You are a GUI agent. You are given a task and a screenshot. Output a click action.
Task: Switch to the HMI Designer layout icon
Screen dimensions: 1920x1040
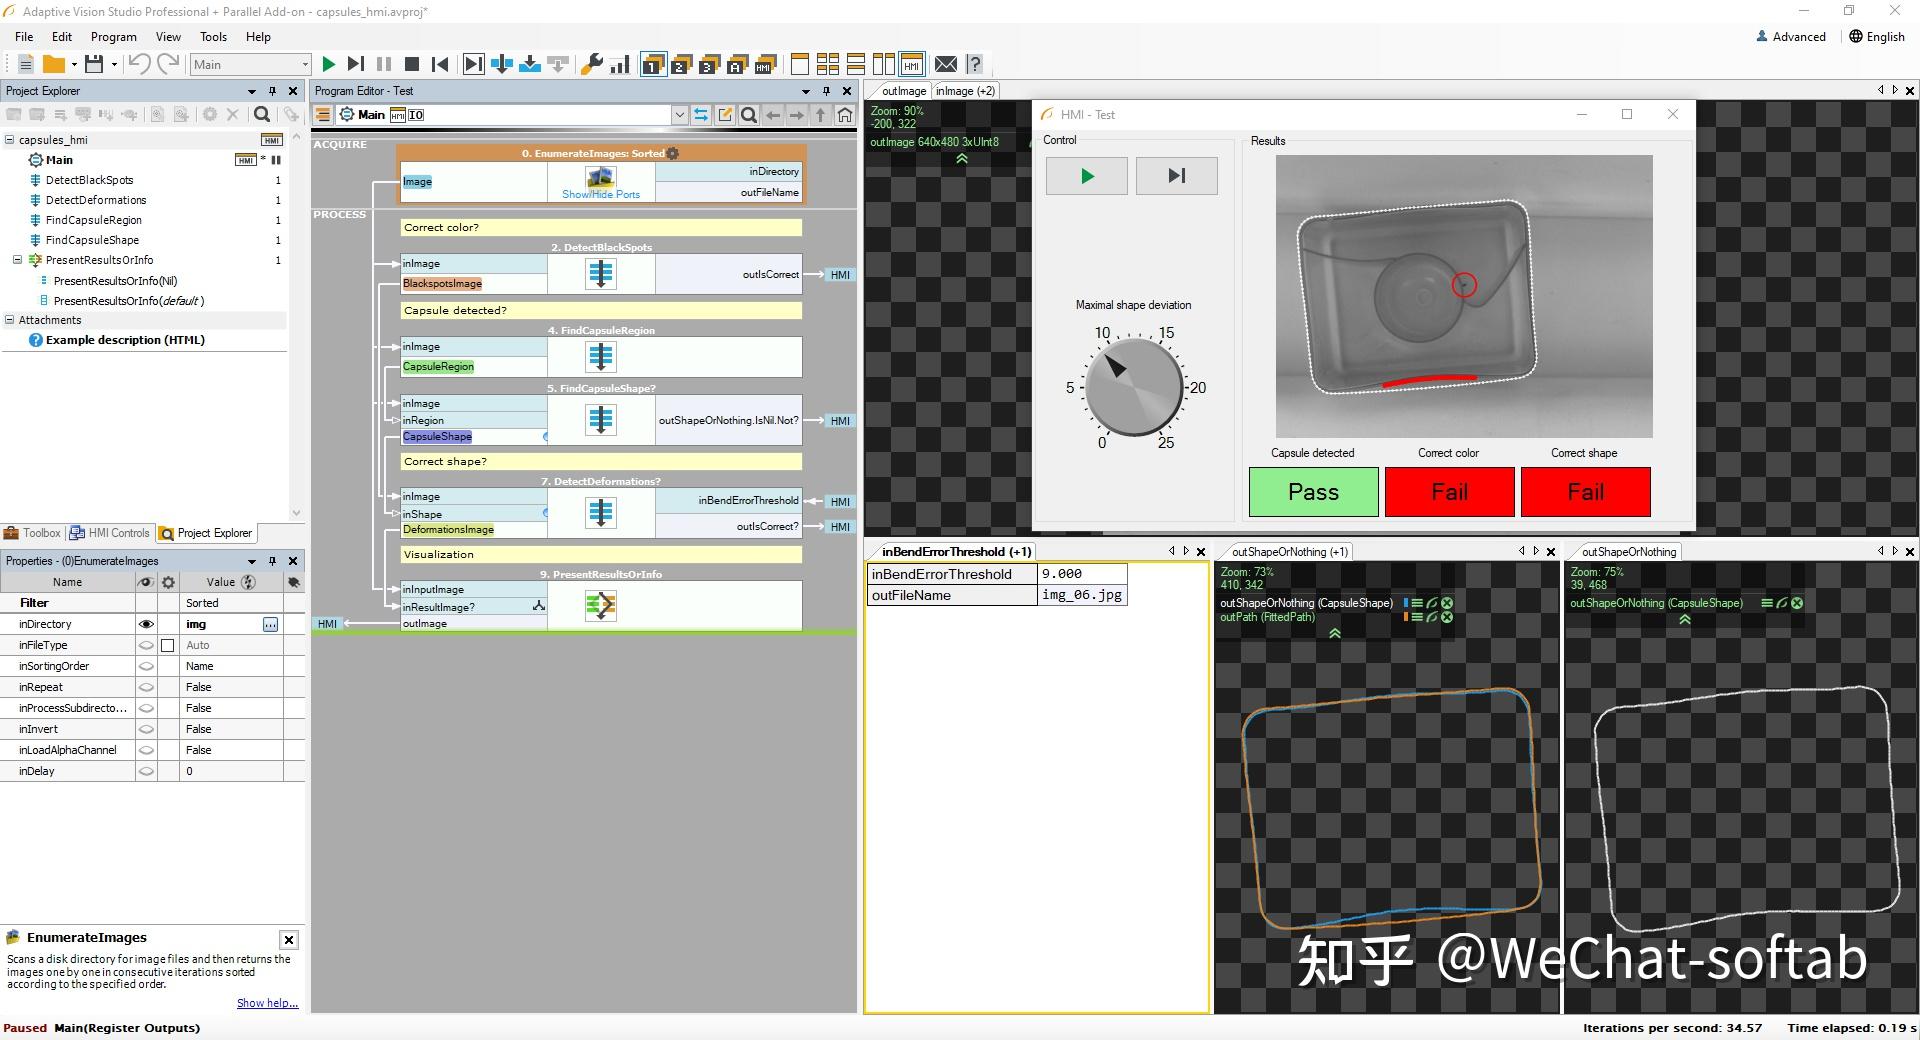[x=911, y=65]
